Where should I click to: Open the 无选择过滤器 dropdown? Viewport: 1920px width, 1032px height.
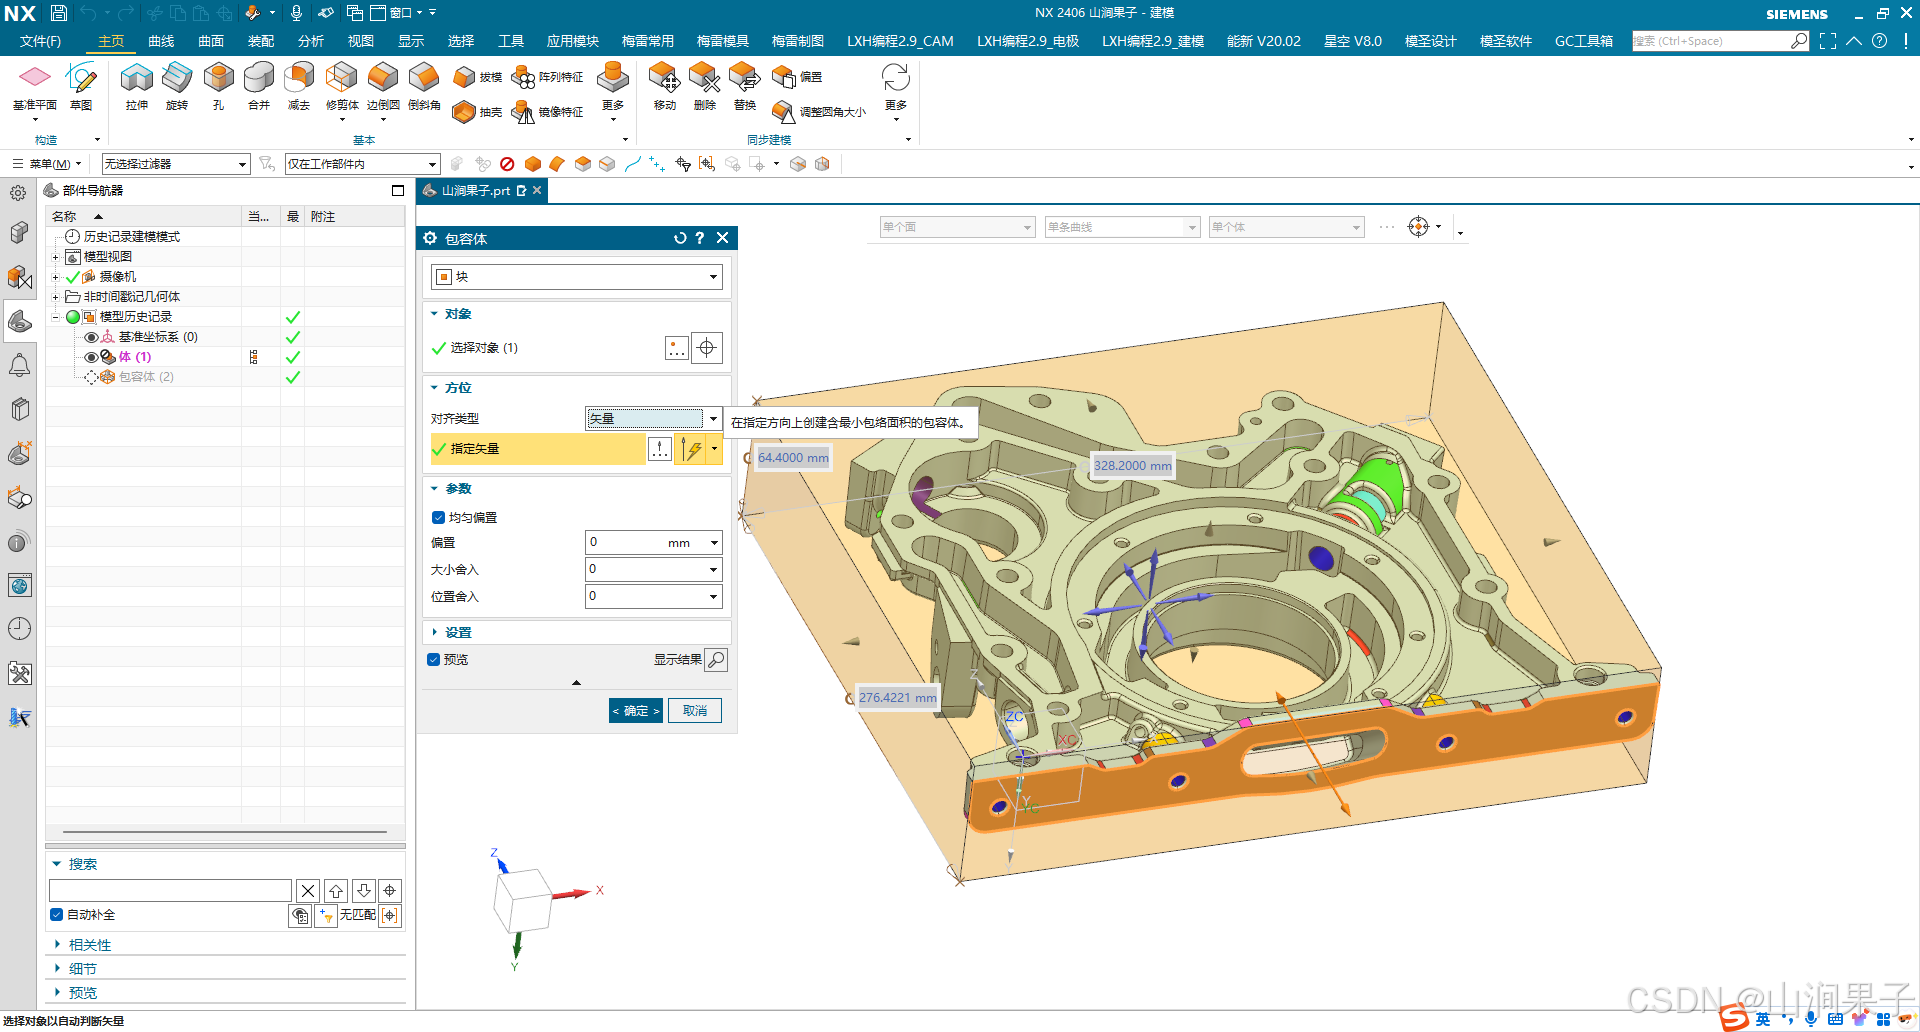(176, 164)
